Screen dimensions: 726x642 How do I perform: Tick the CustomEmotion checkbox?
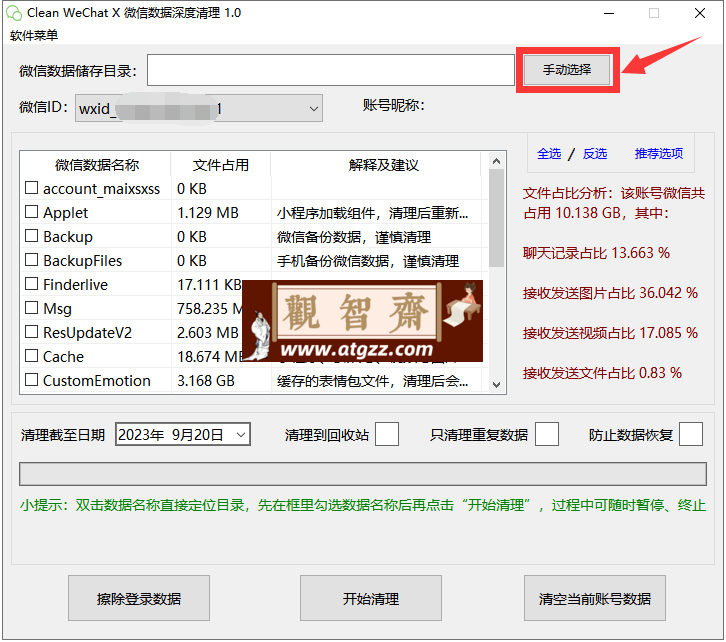coord(31,380)
